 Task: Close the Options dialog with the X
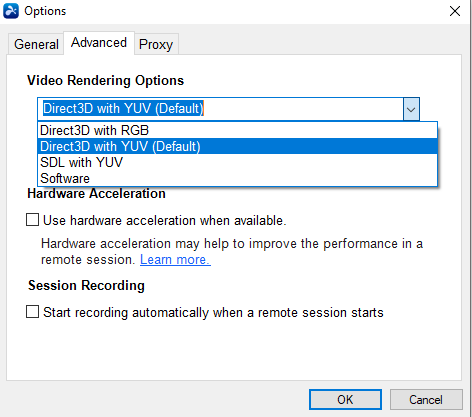tap(455, 11)
